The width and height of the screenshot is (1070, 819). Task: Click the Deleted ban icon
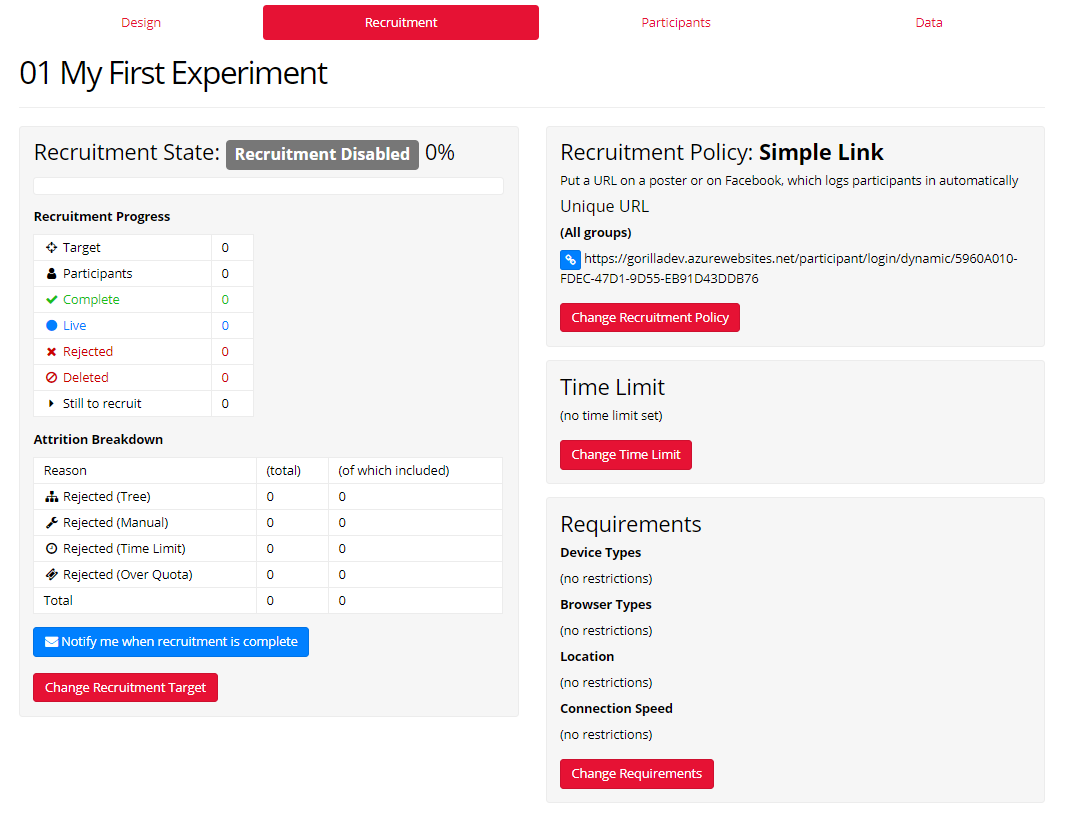[52, 377]
